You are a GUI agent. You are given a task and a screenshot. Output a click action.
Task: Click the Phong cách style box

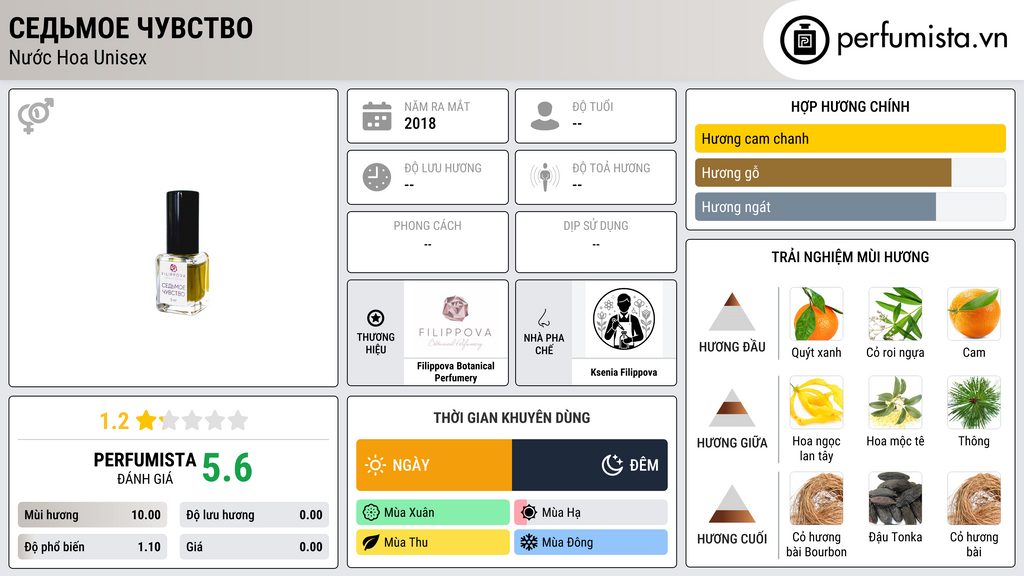(x=428, y=242)
